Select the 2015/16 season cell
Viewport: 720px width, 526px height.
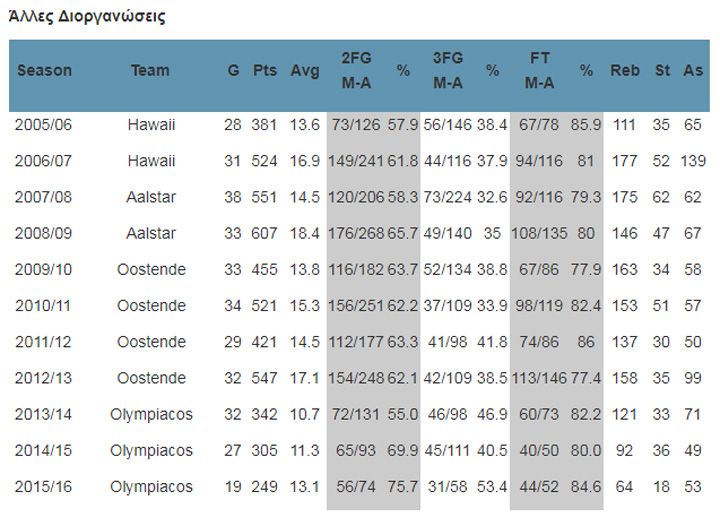44,487
